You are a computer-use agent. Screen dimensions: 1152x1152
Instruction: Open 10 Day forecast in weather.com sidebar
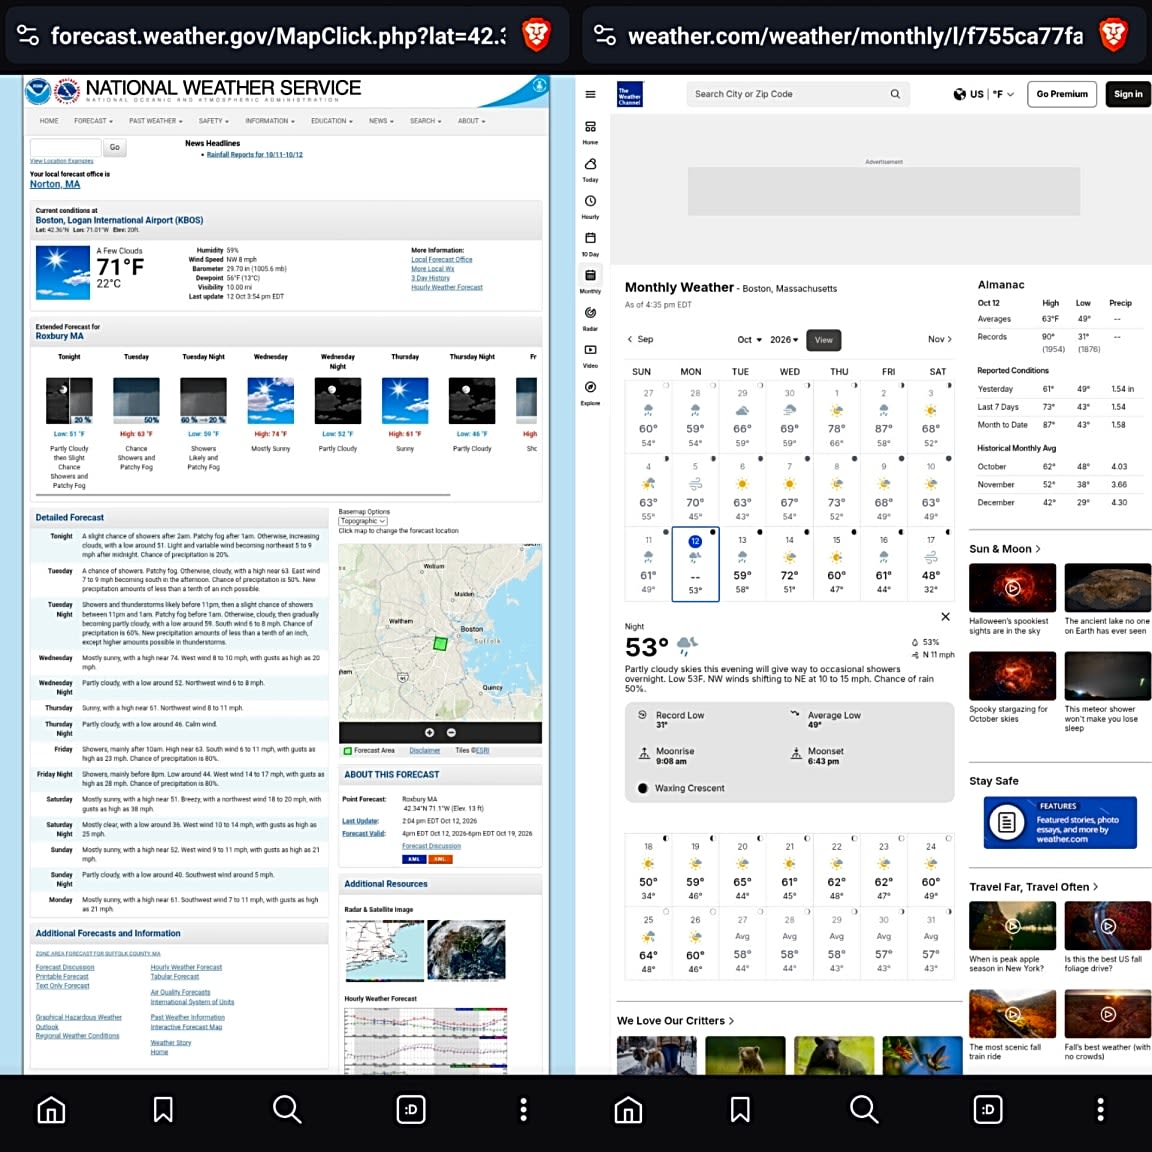(x=590, y=243)
